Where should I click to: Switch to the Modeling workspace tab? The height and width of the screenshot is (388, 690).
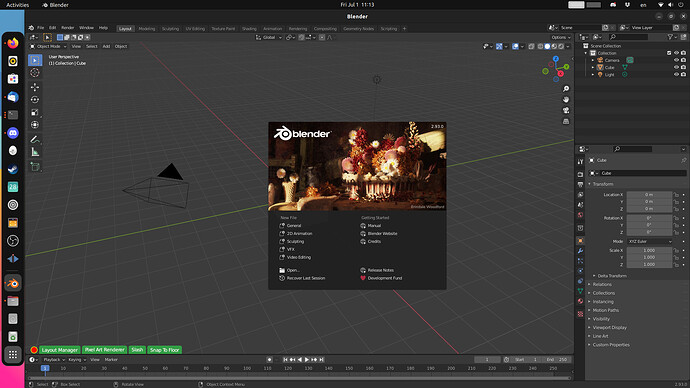(x=147, y=29)
